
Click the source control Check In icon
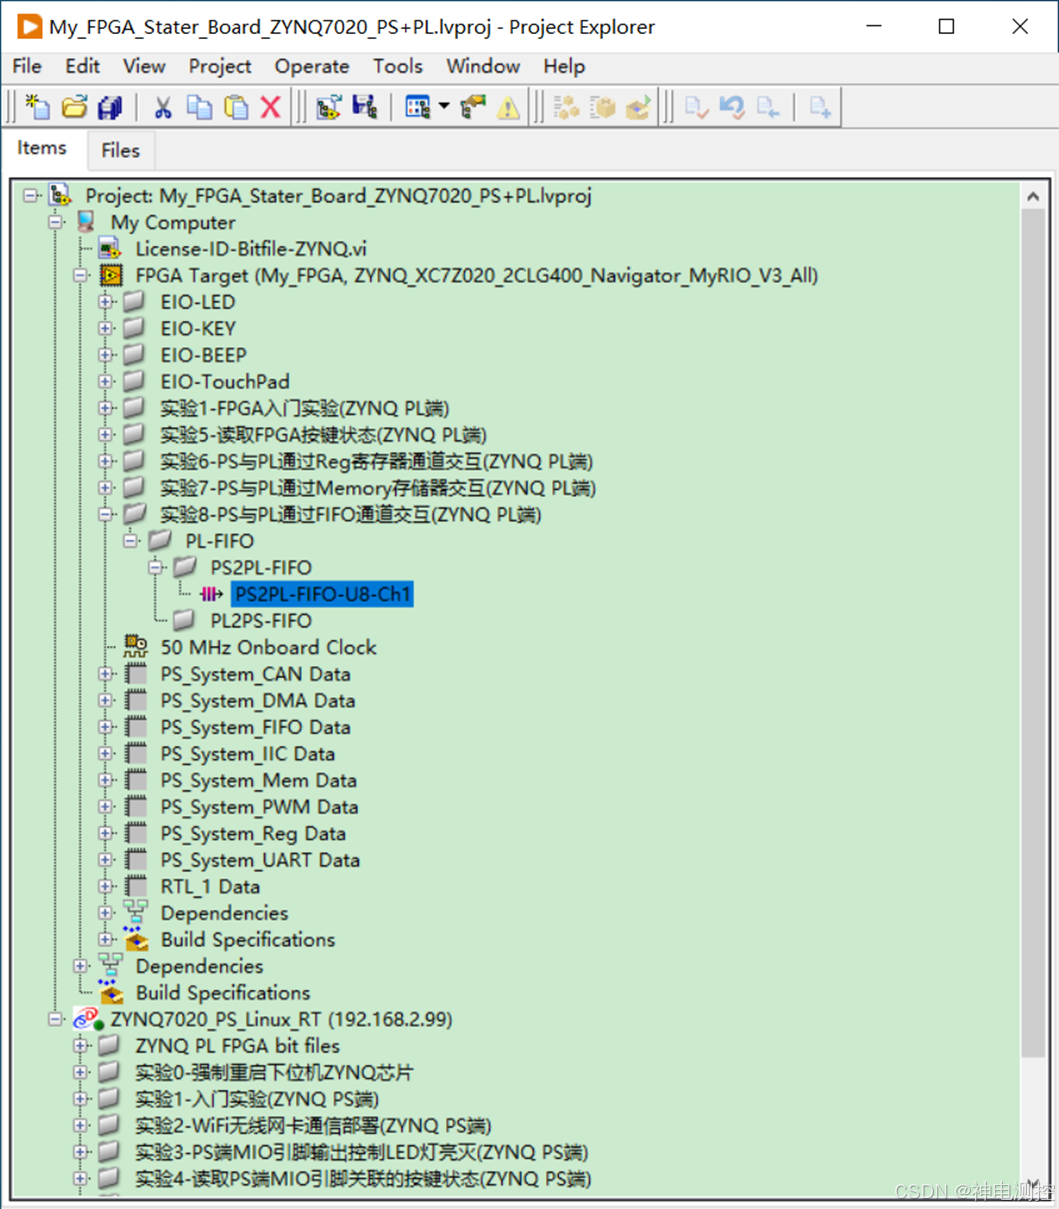pos(696,107)
